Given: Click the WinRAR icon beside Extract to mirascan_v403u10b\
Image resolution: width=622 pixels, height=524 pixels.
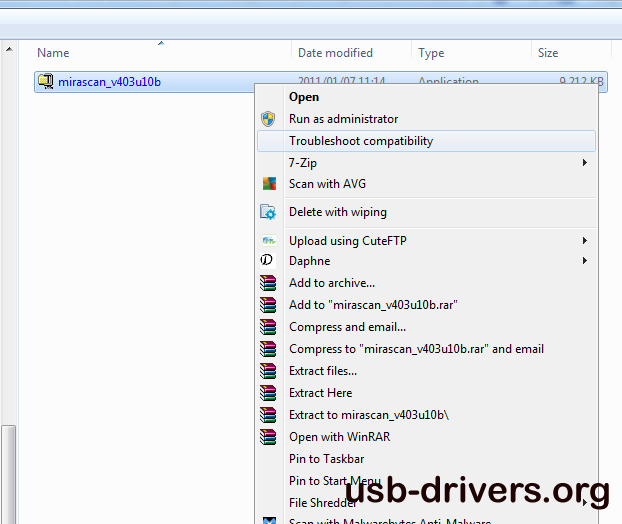Looking at the screenshot, I should click(x=268, y=415).
